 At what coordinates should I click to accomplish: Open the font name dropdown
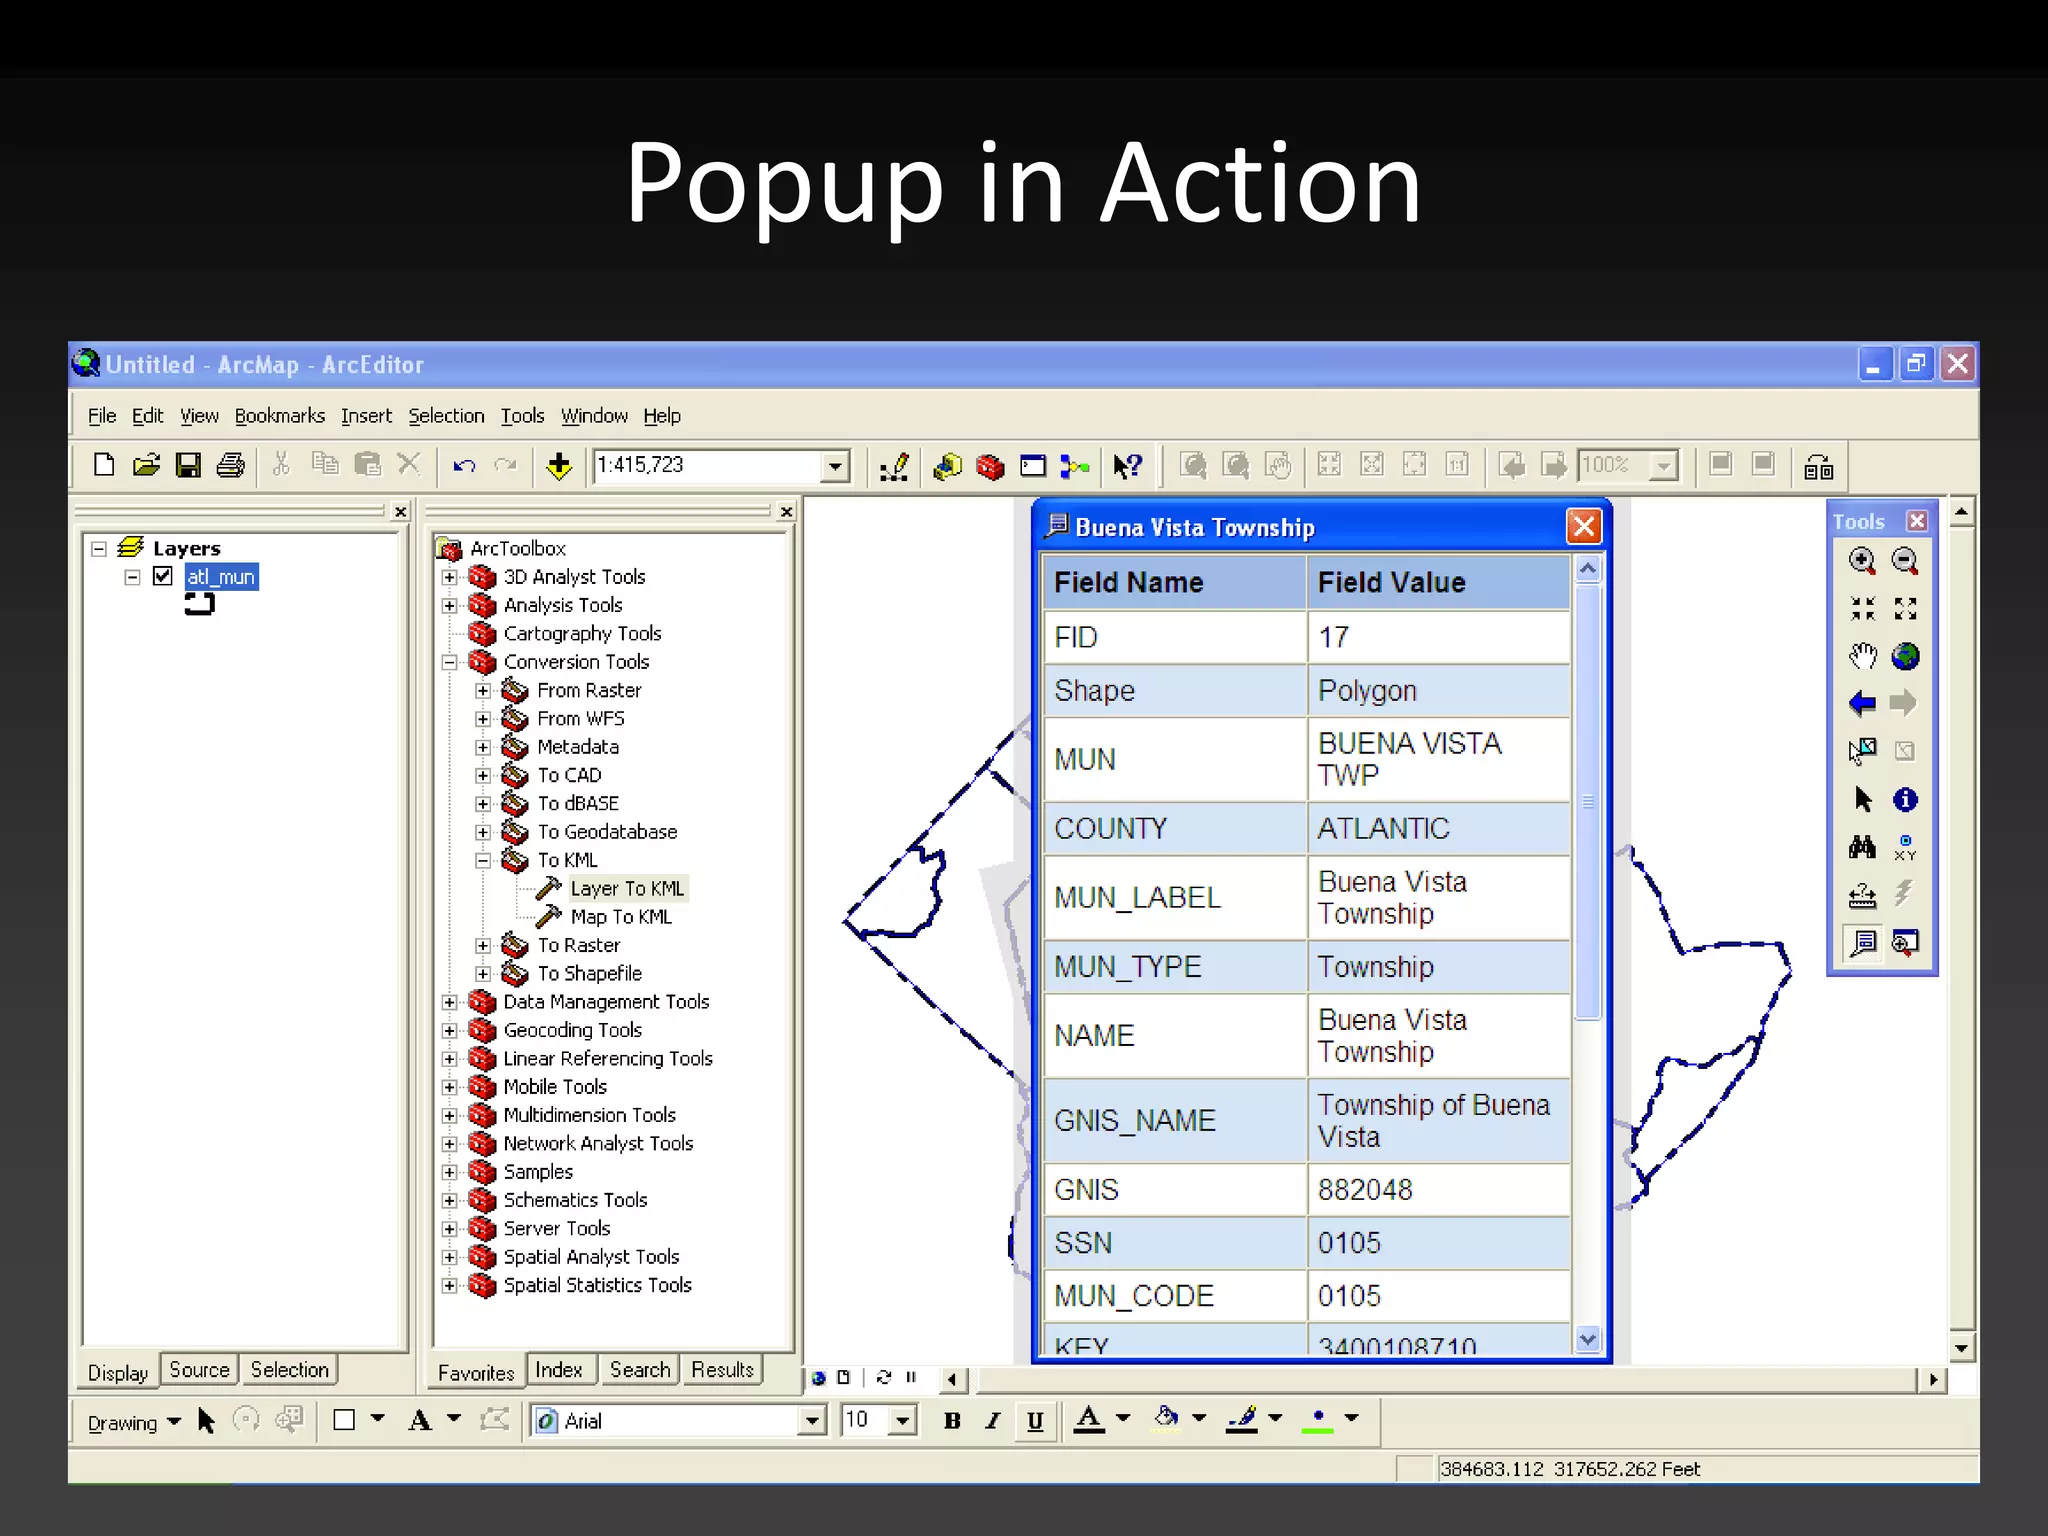pos(812,1420)
